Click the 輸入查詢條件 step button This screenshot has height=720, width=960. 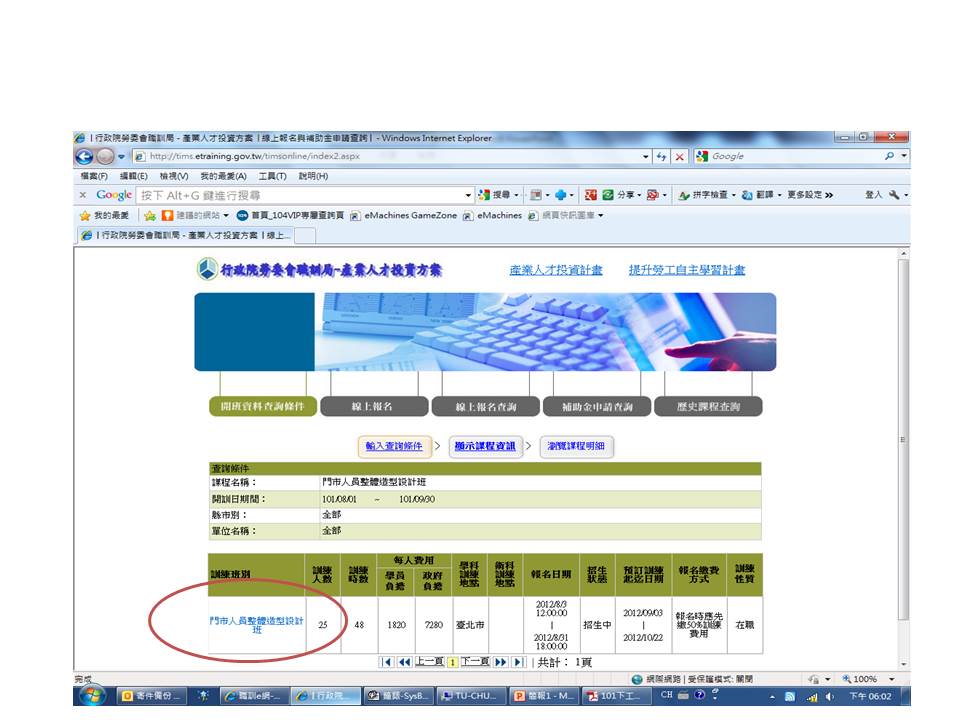394,446
